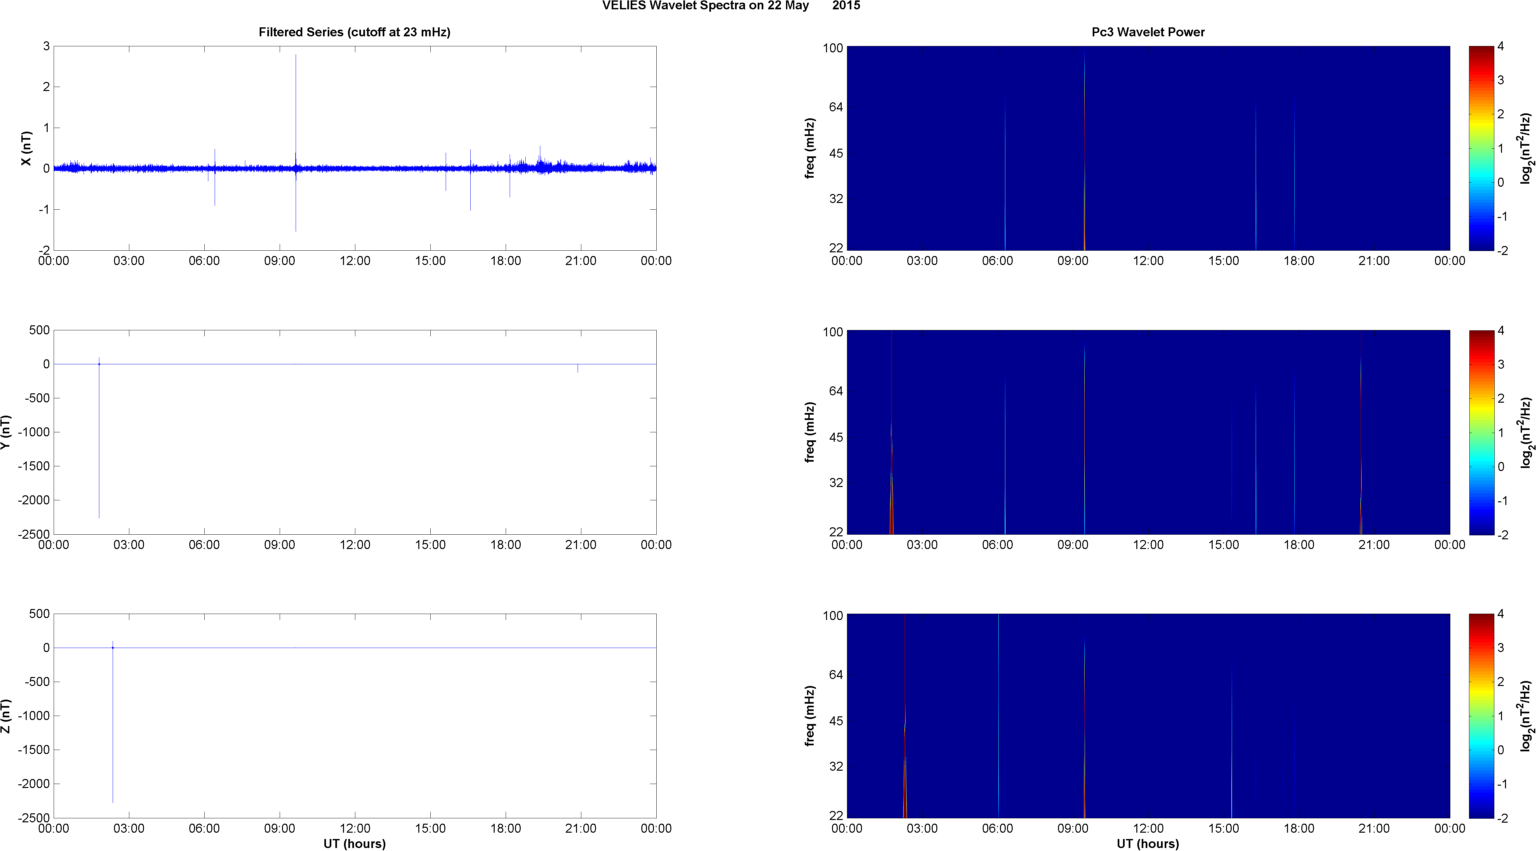Screen dimensions: 1536x851
Task: Click 'freq (mHz)' label of the middle wavelet panel
Action: click(x=810, y=432)
